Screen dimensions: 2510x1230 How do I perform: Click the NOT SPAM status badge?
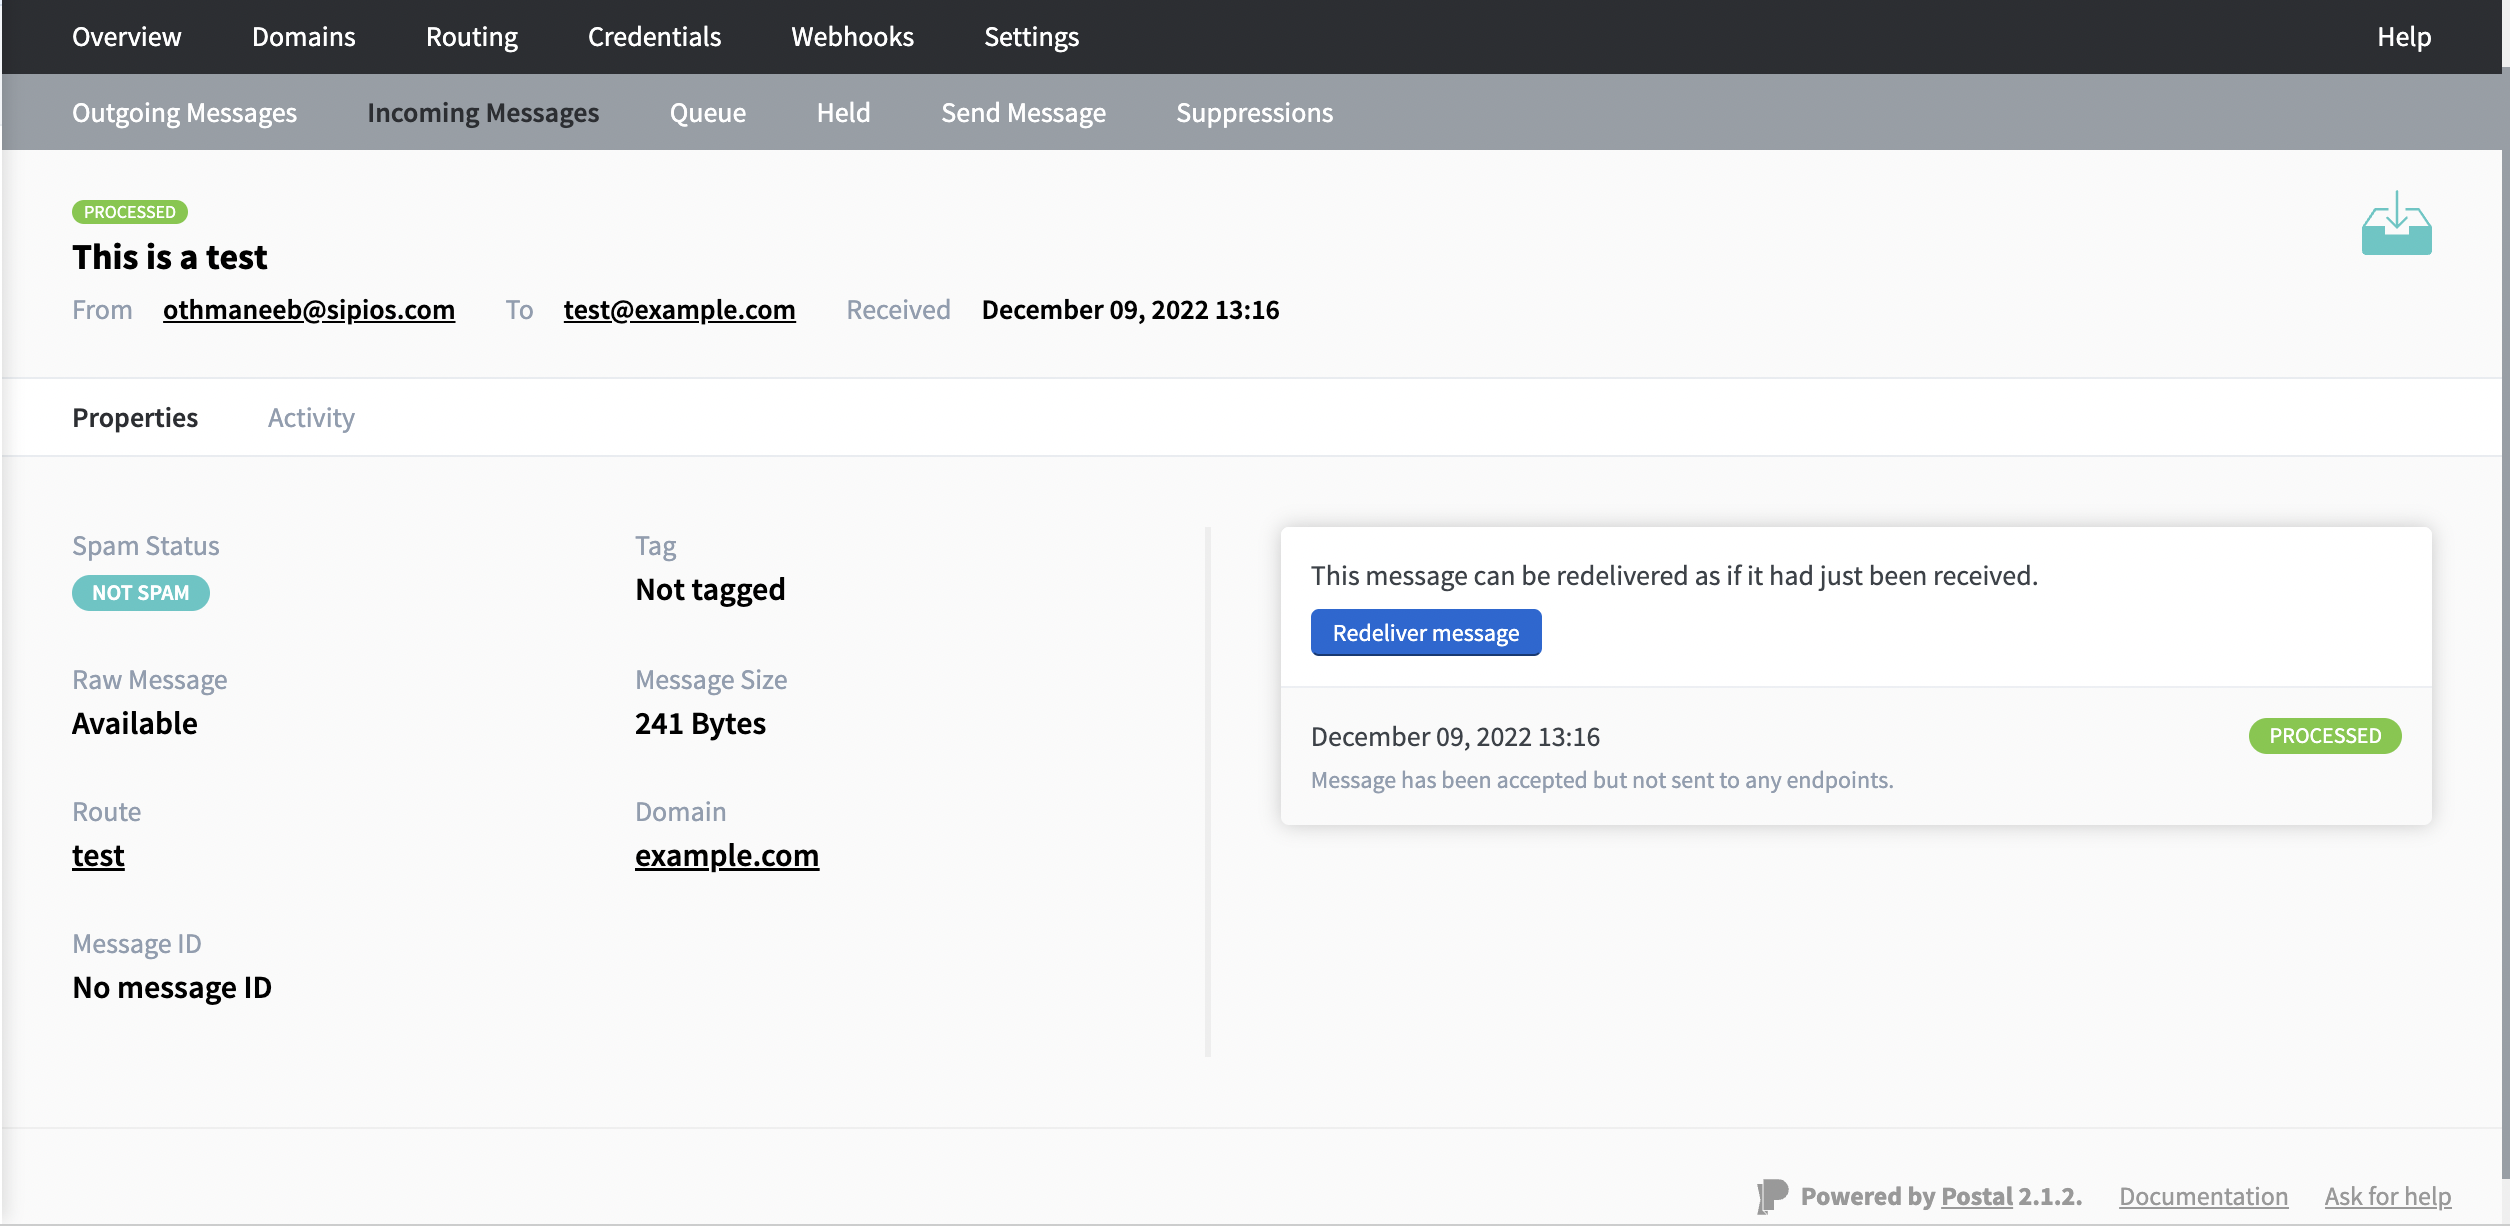(x=140, y=592)
